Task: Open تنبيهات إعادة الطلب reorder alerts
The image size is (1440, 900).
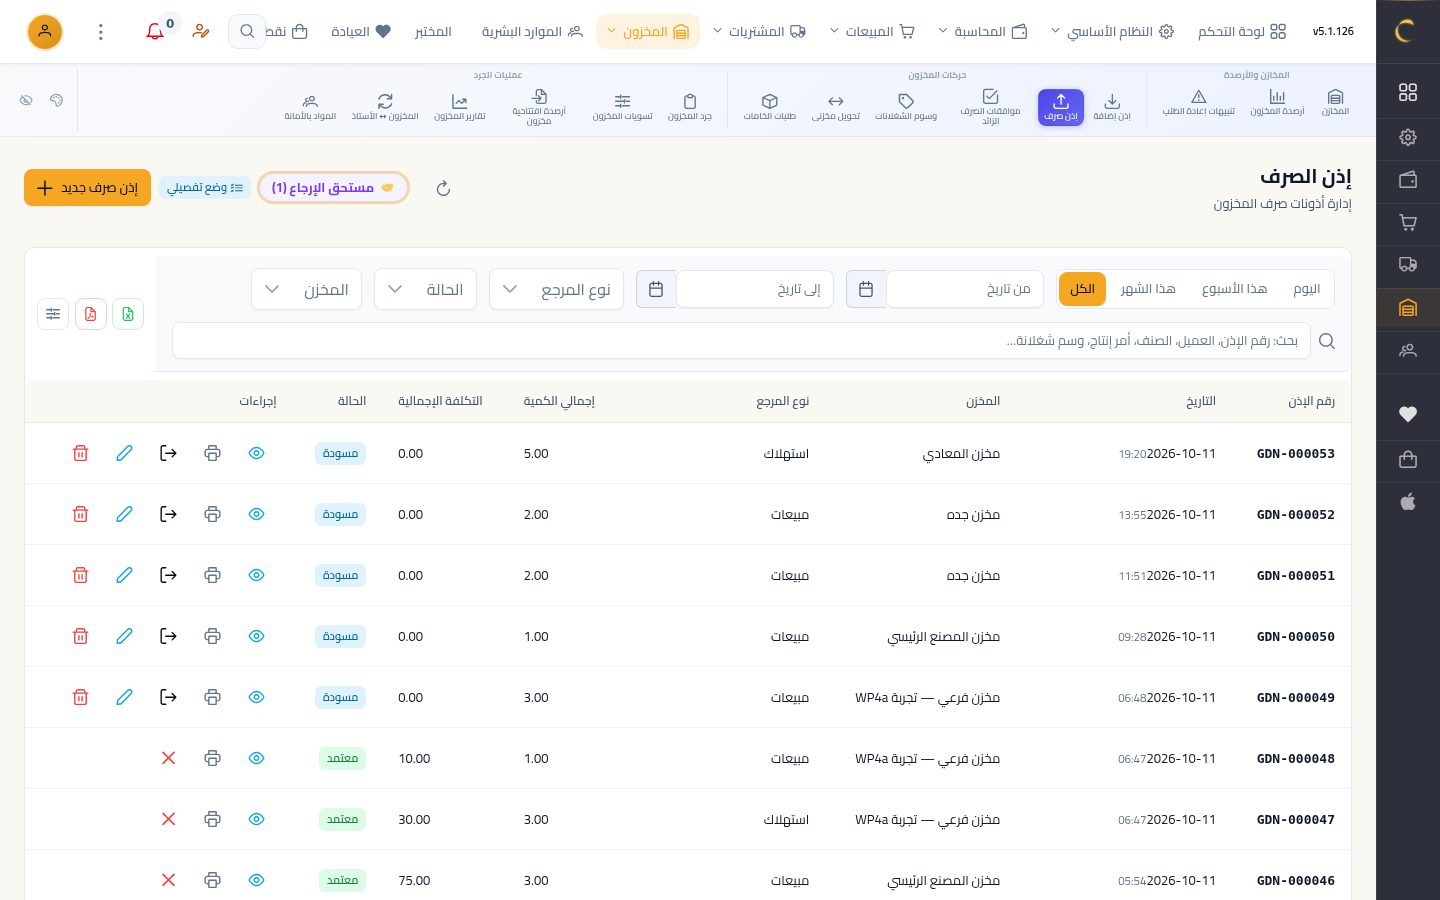Action: pyautogui.click(x=1198, y=103)
